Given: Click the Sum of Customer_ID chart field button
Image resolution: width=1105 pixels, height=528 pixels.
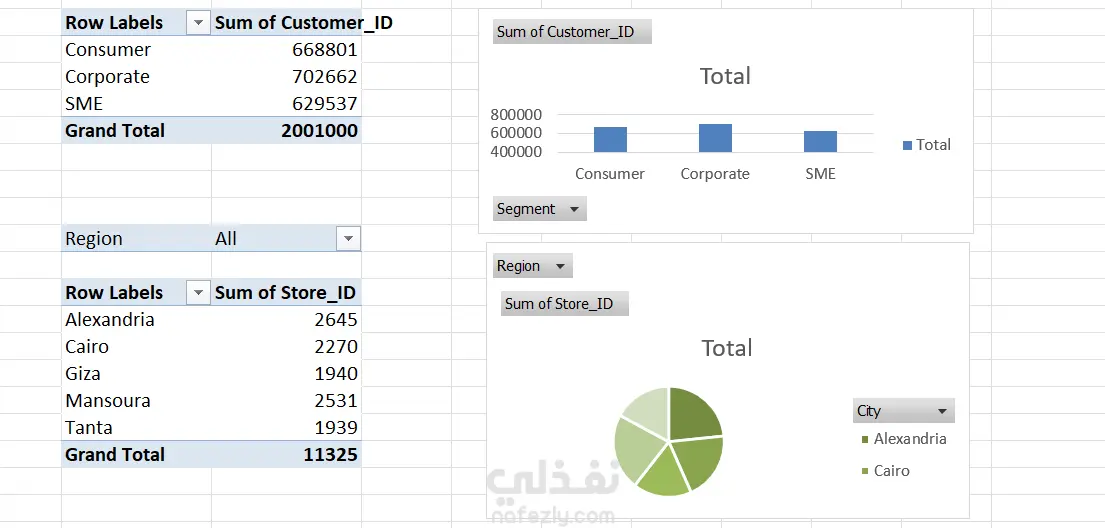Looking at the screenshot, I should pos(572,32).
